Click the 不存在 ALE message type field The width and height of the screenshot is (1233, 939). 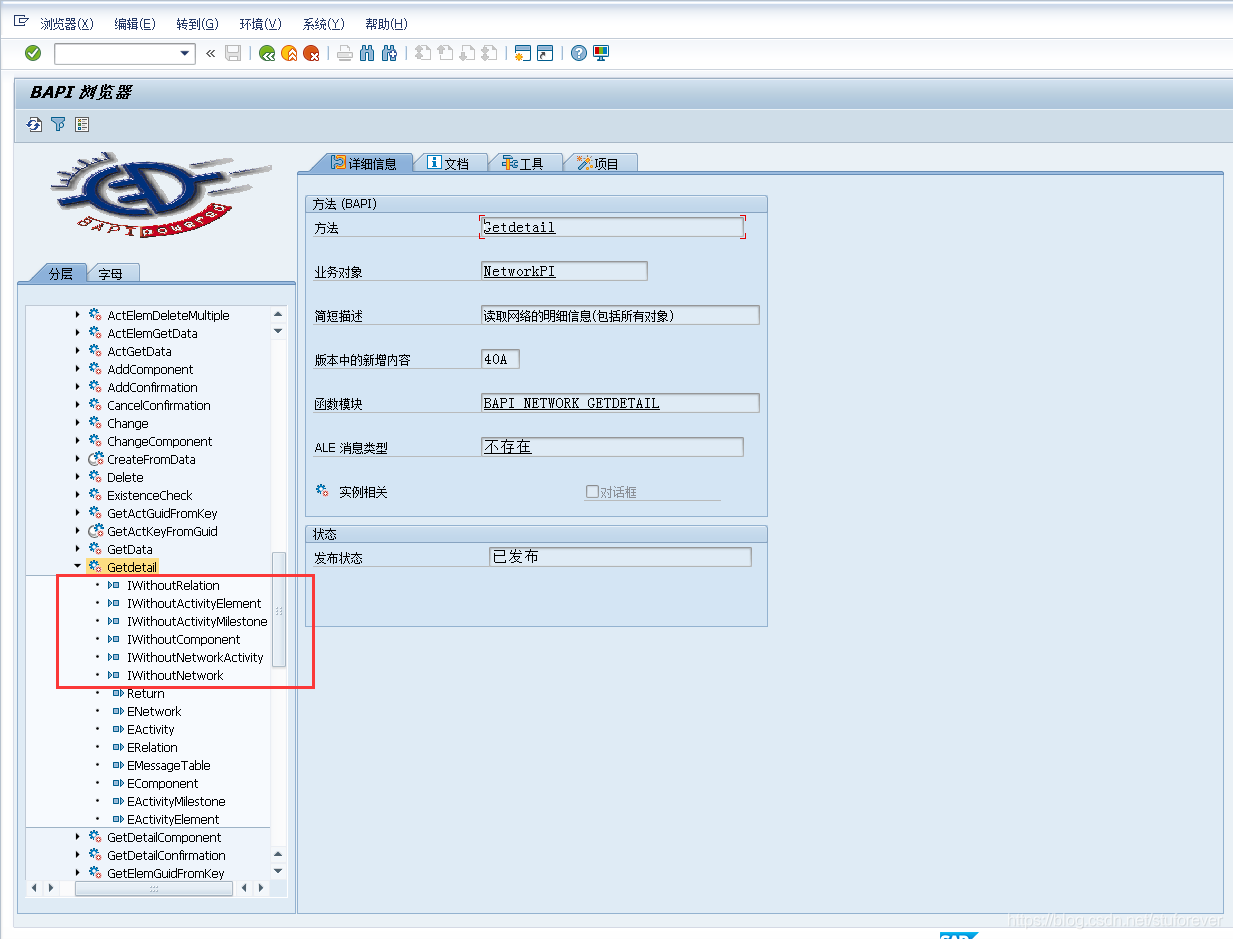tap(612, 447)
